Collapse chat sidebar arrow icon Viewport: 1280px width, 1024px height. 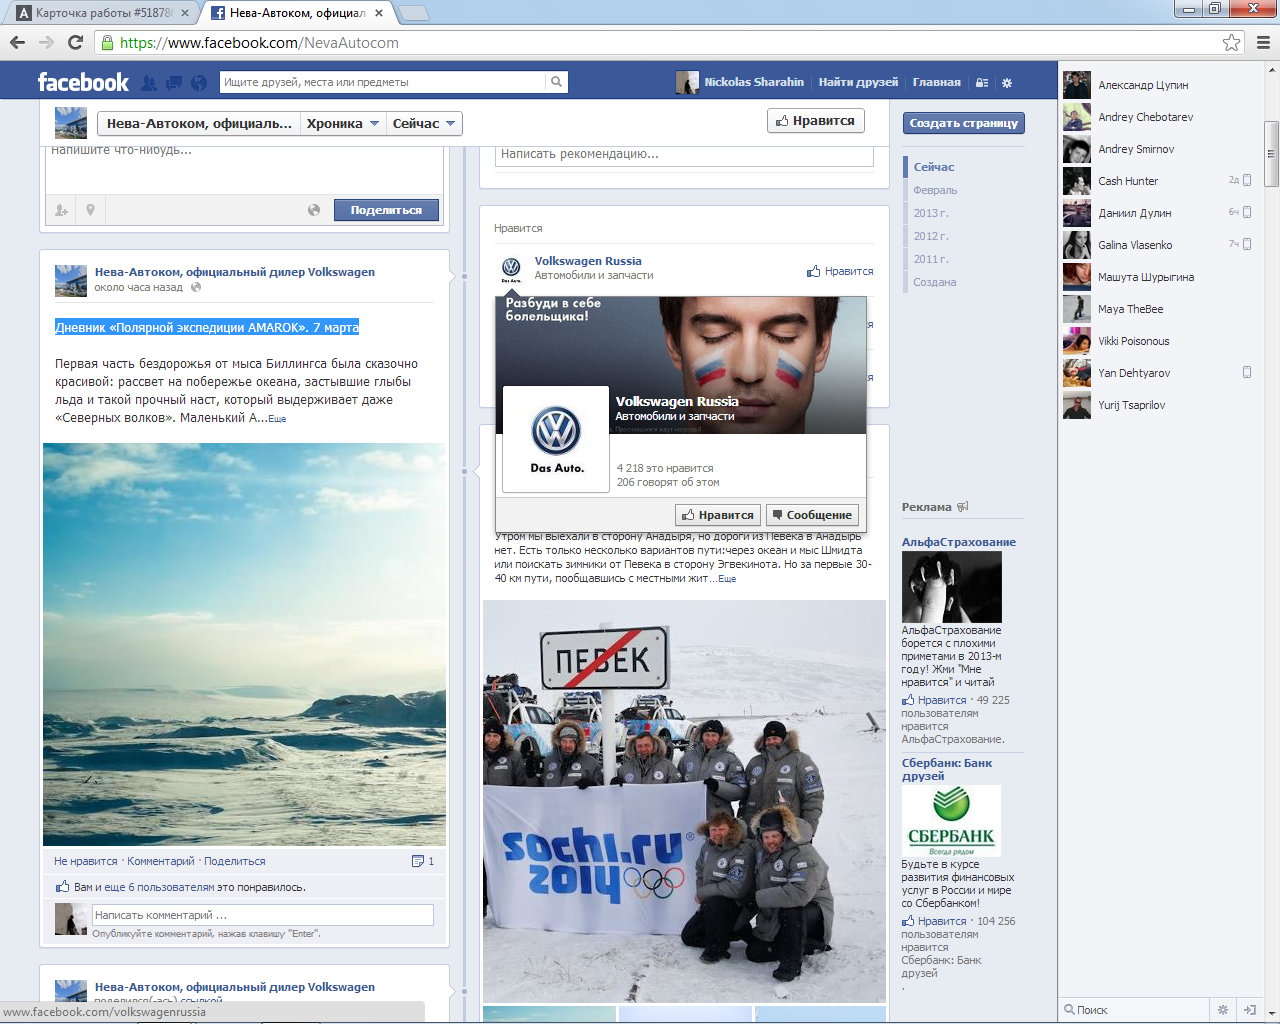pyautogui.click(x=1249, y=1010)
